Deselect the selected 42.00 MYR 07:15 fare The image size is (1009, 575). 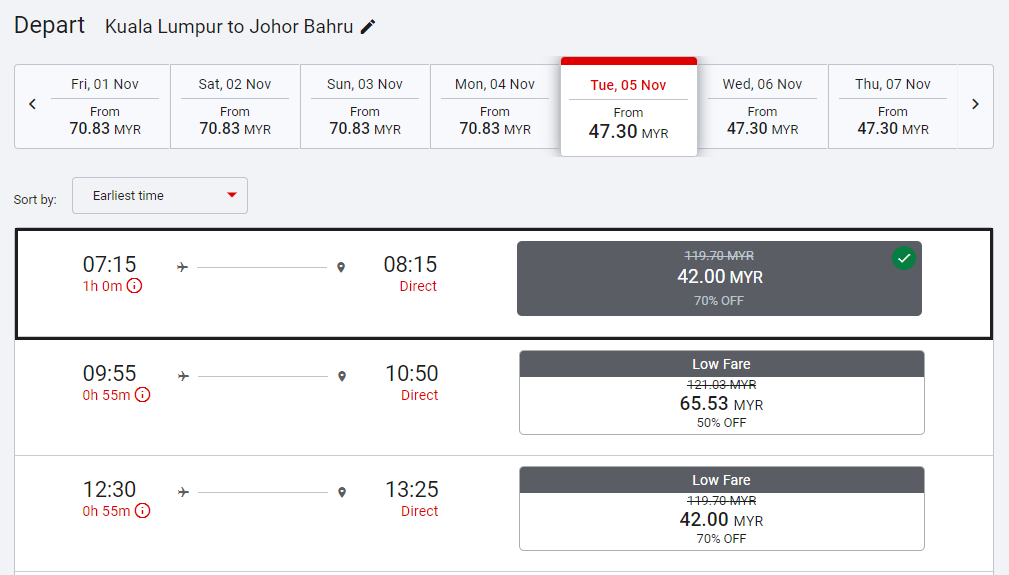coord(718,279)
